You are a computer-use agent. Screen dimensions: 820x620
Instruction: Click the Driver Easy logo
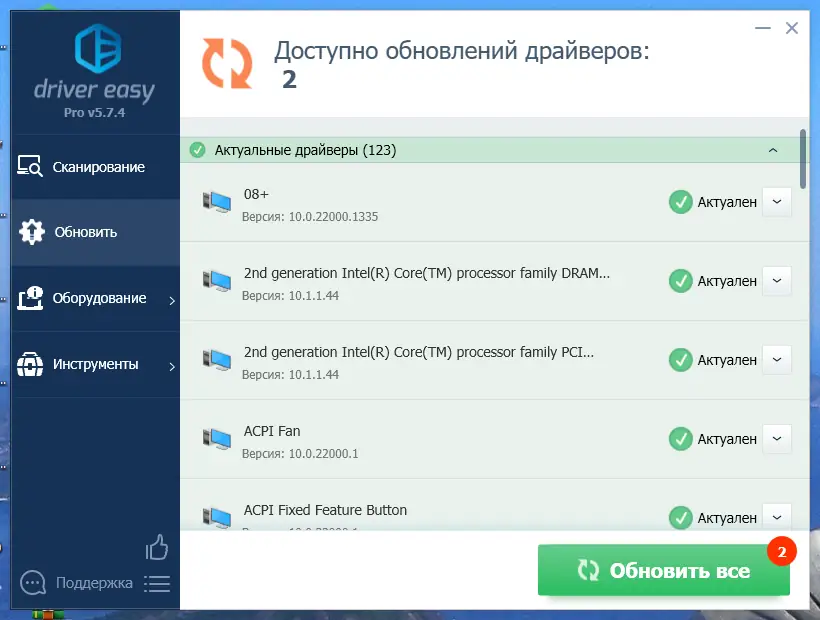coord(98,49)
